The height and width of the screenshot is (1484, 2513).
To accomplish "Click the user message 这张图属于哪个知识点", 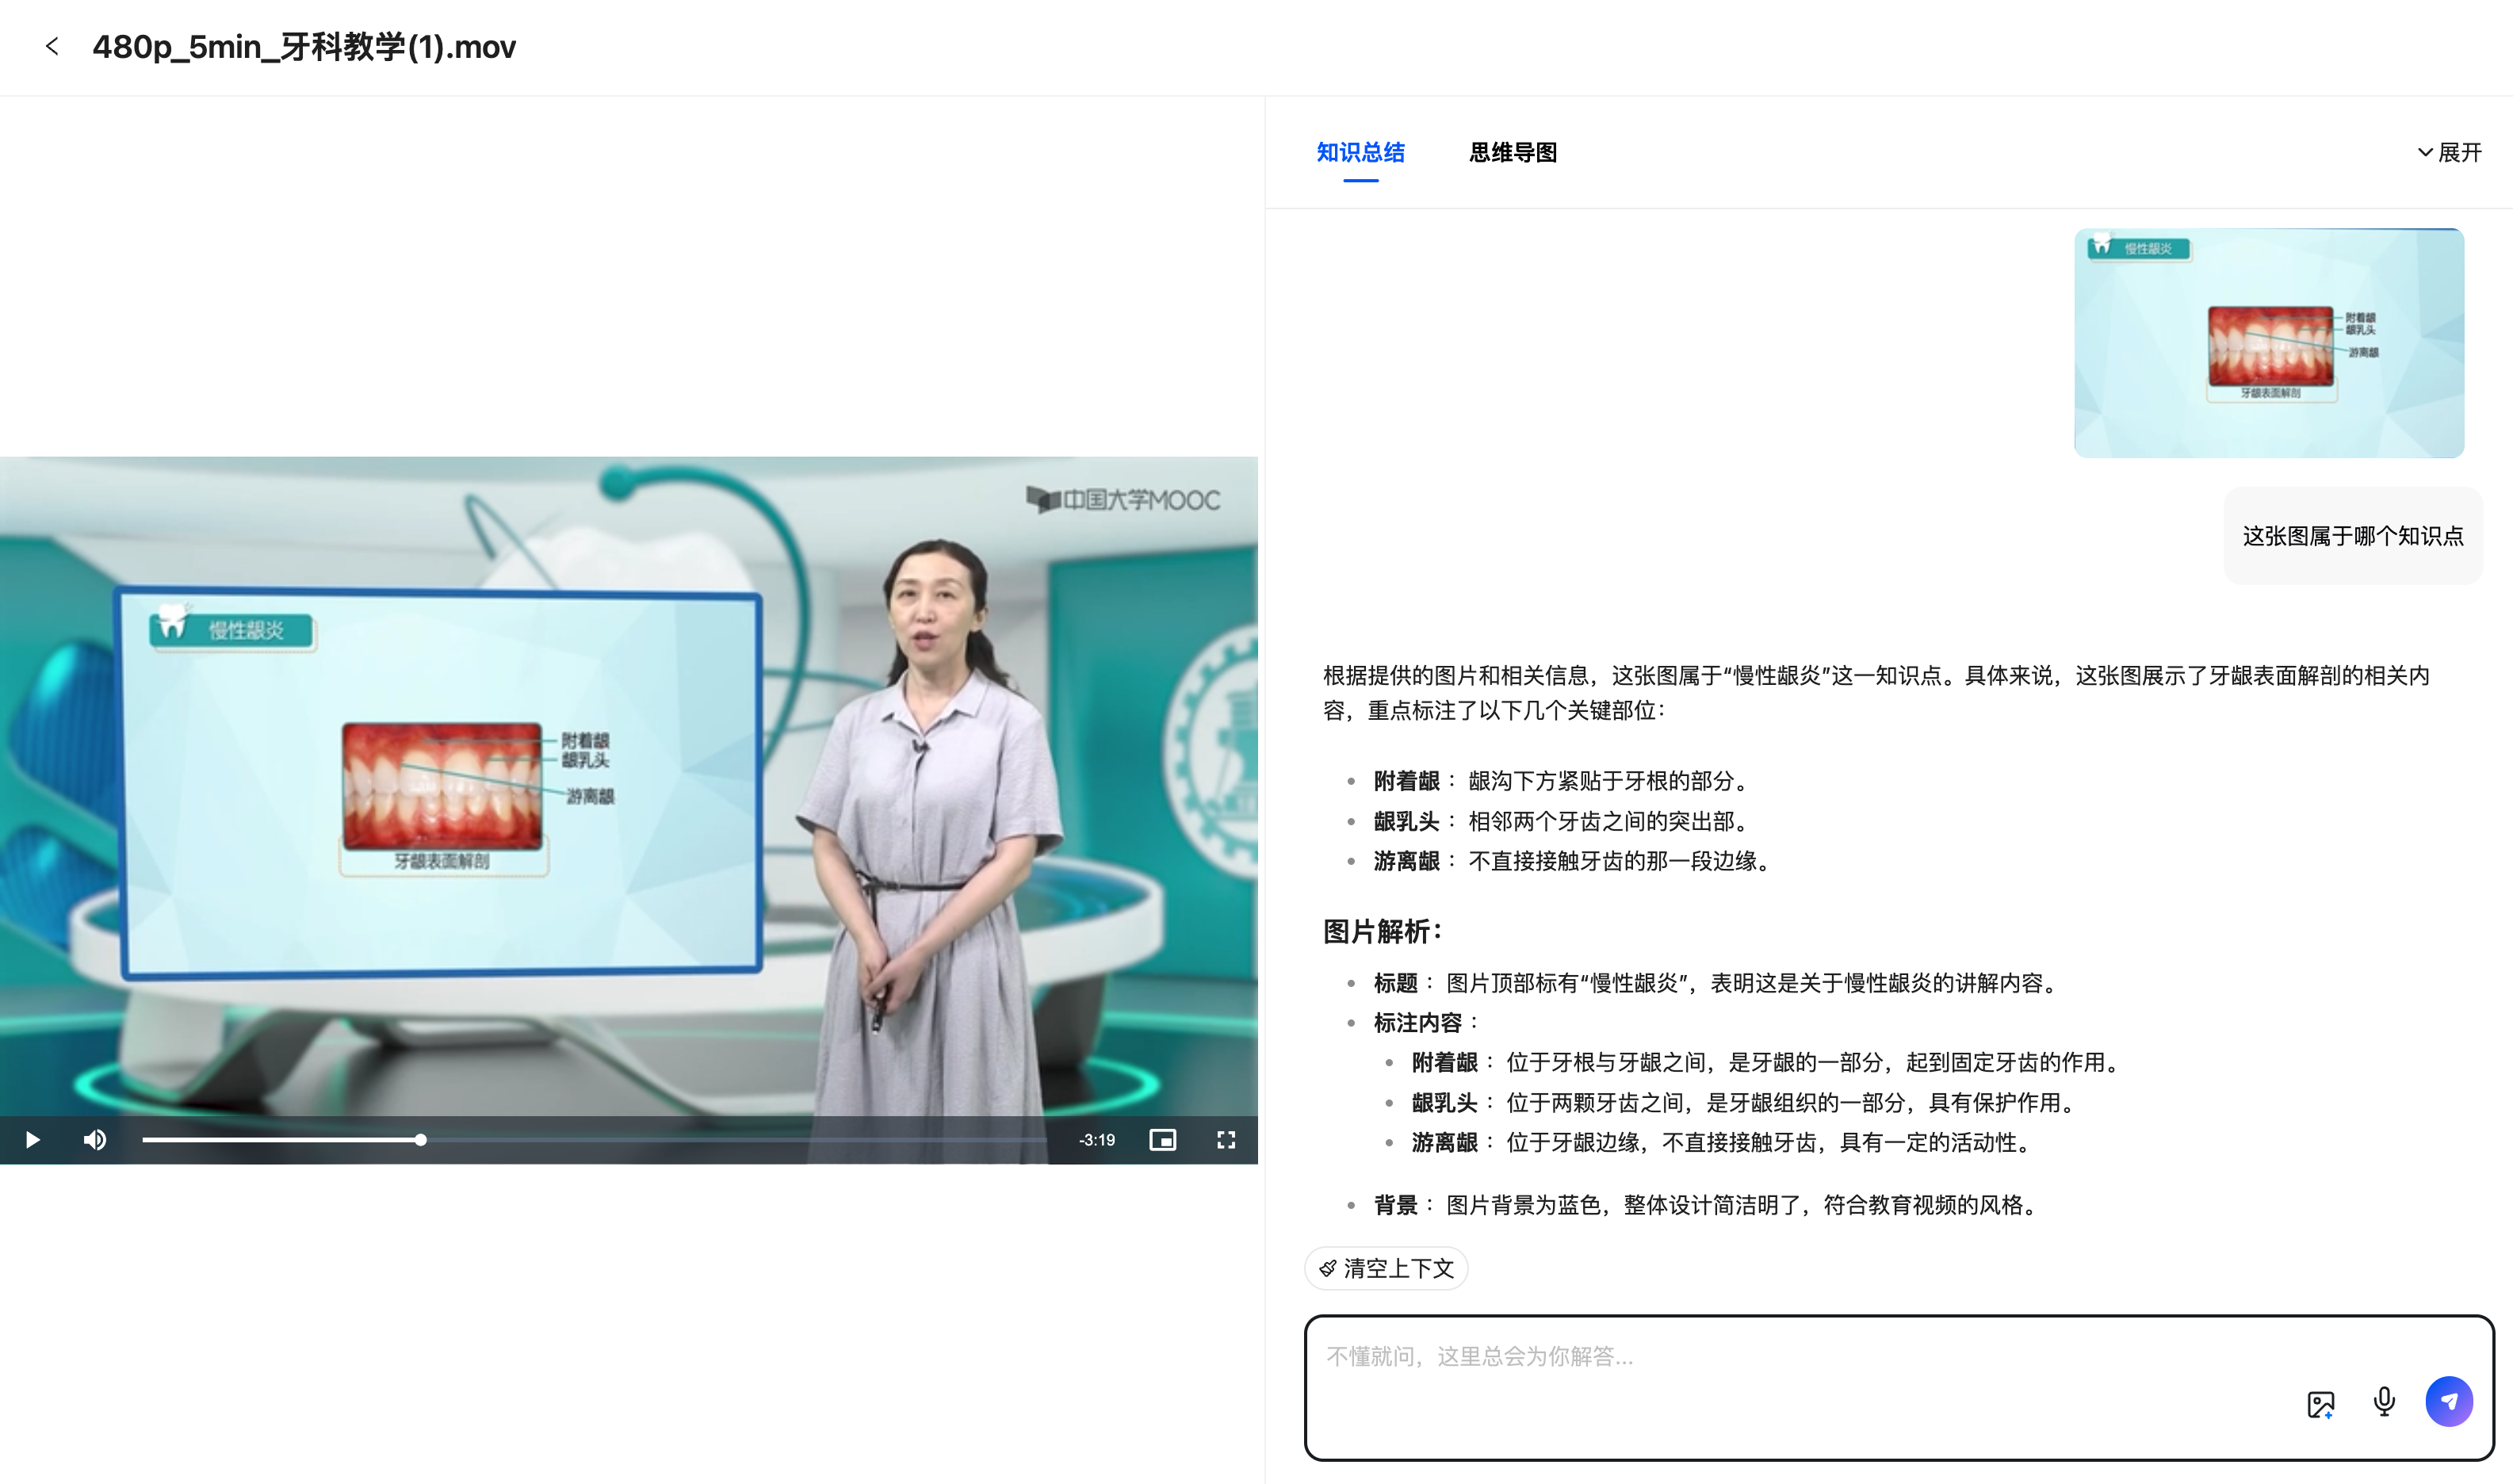I will [x=2352, y=536].
